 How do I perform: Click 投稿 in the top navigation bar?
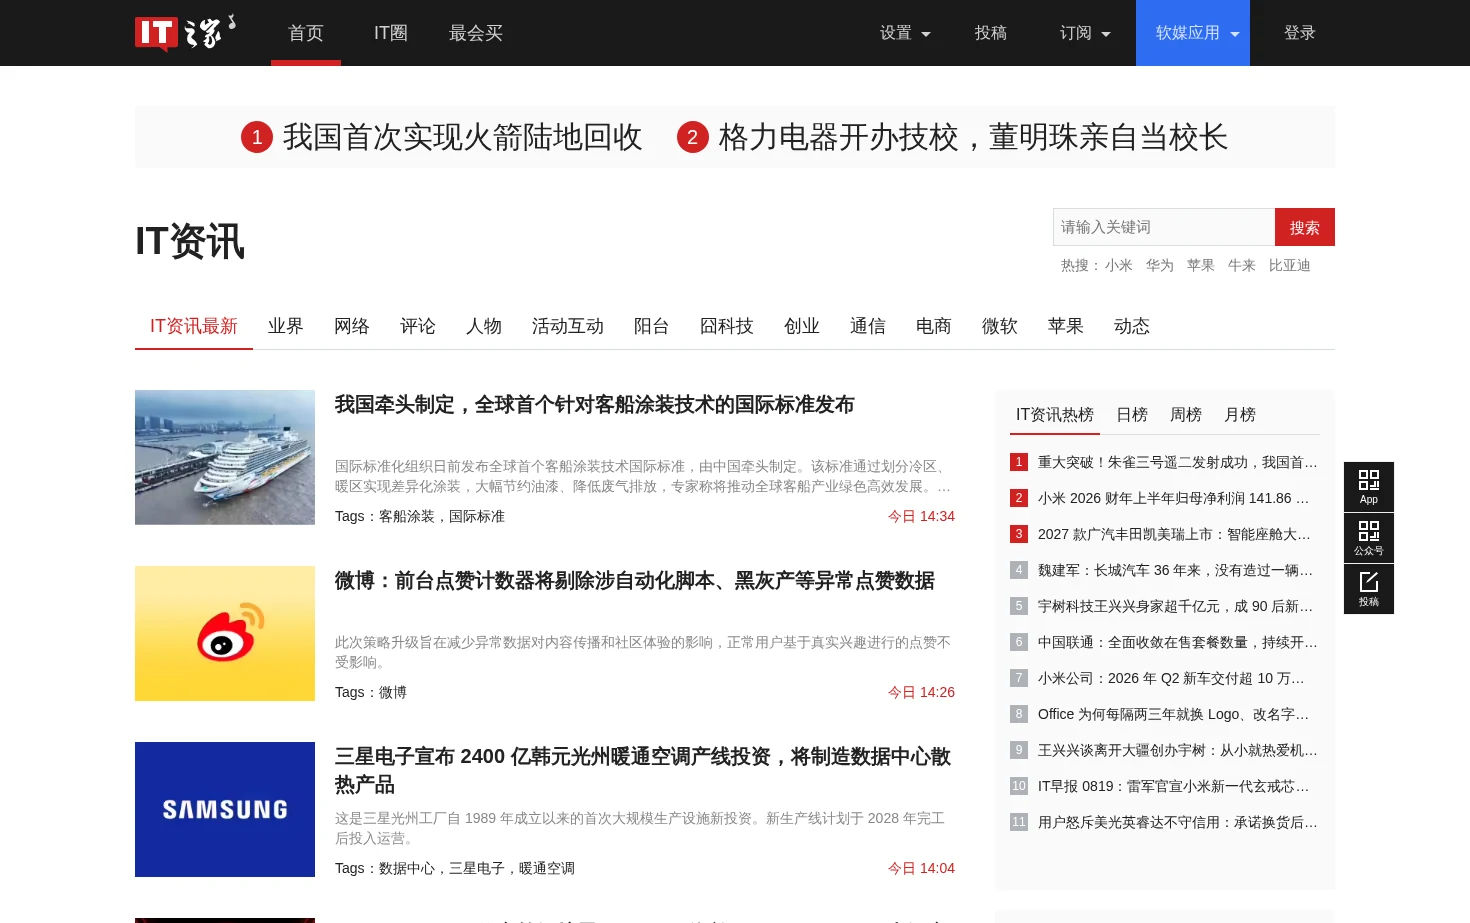991,33
